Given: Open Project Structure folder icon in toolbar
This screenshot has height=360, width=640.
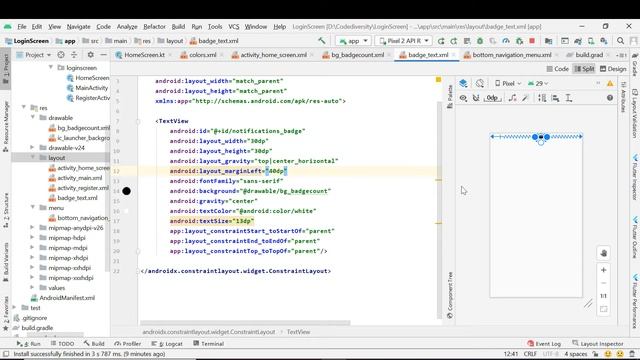Looking at the screenshot, I should coord(549,41).
